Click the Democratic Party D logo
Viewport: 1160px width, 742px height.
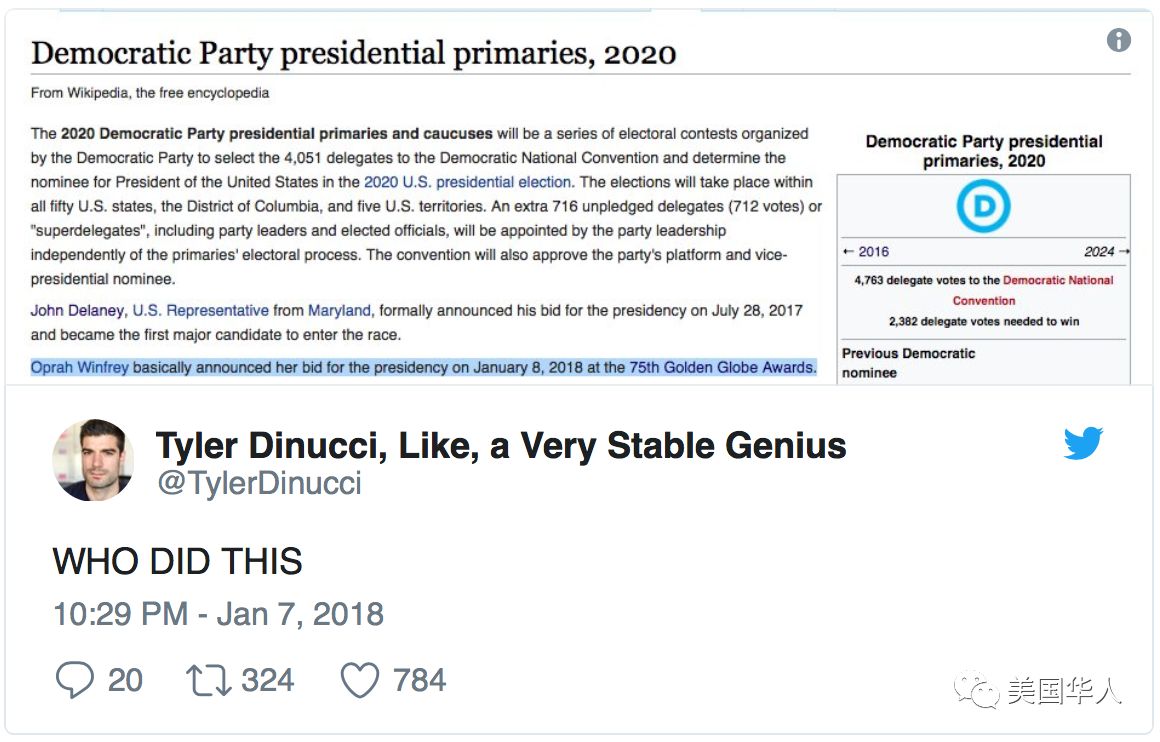(x=983, y=207)
